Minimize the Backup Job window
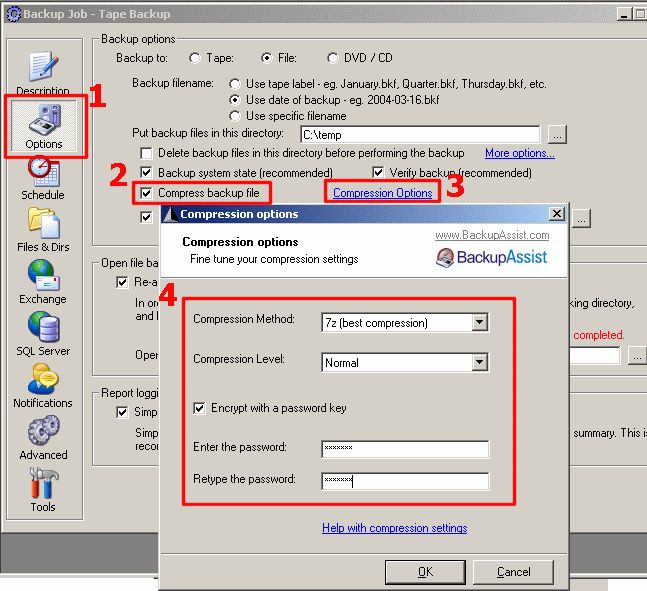Screen dimensions: 647x591 (624, 14)
